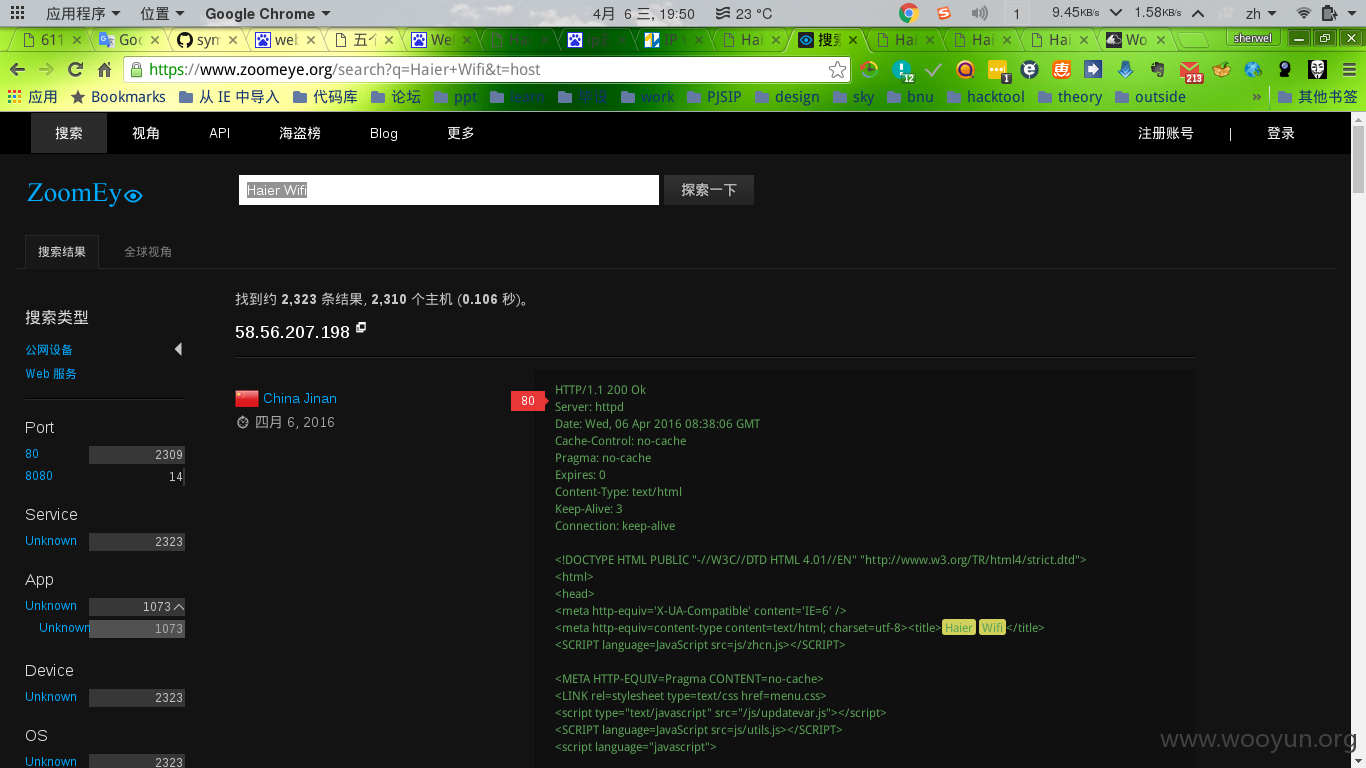The width and height of the screenshot is (1366, 768).
Task: Click the 探索一下 search button
Action: [709, 190]
